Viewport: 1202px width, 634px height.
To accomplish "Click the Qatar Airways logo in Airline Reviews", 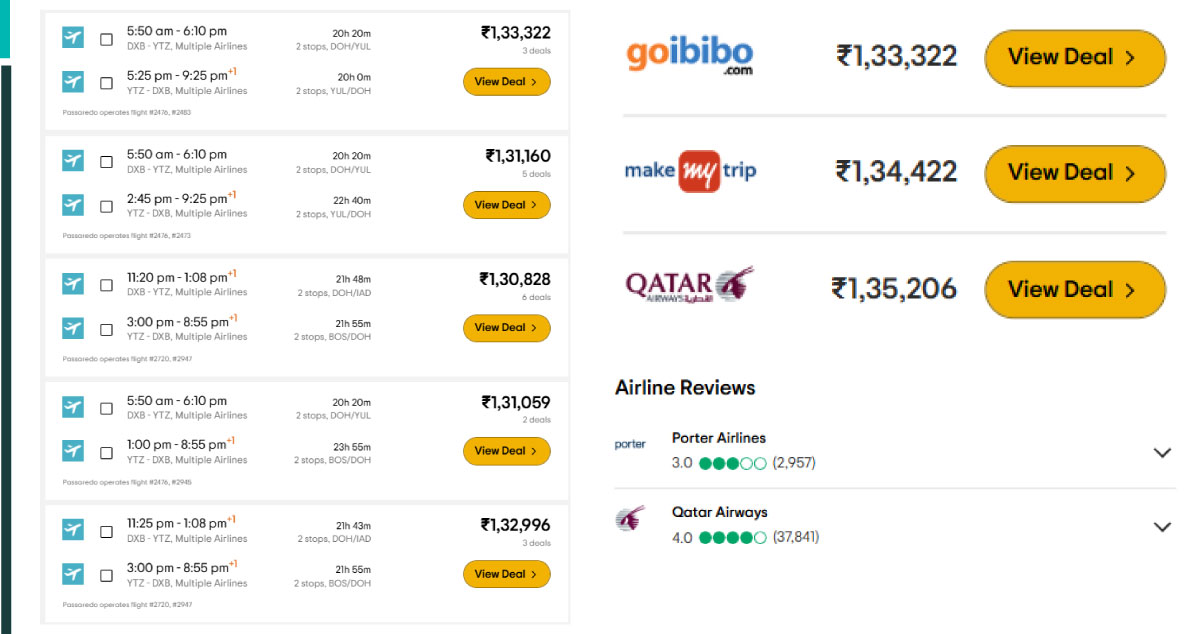I will 629,518.
